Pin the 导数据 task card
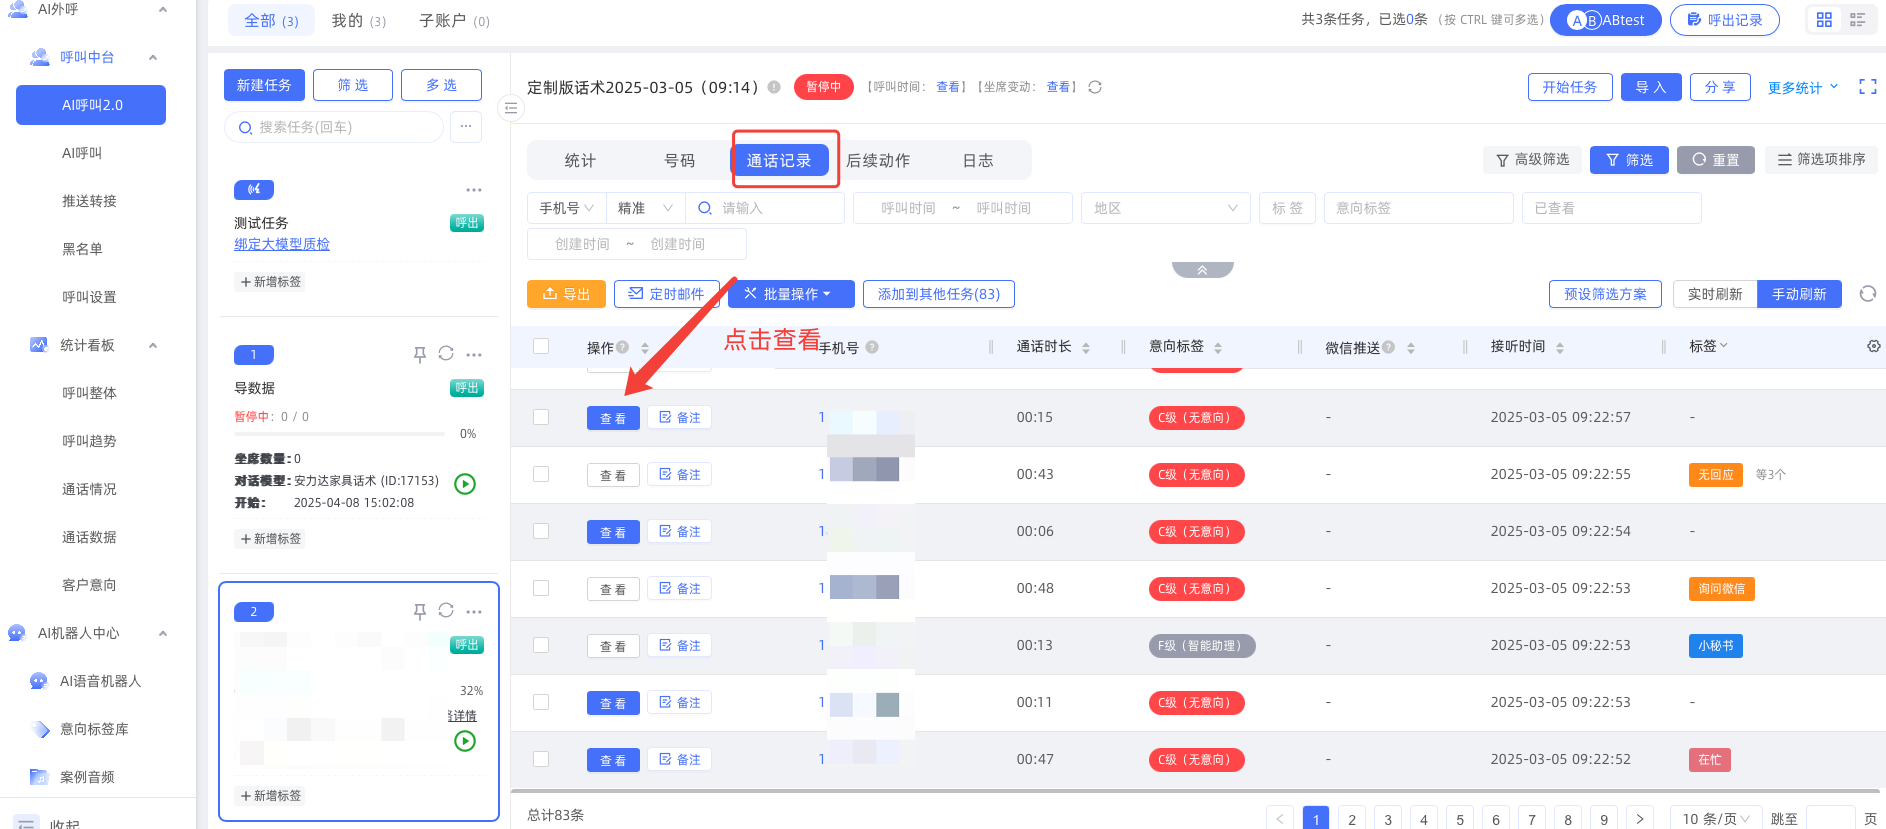 pos(420,354)
